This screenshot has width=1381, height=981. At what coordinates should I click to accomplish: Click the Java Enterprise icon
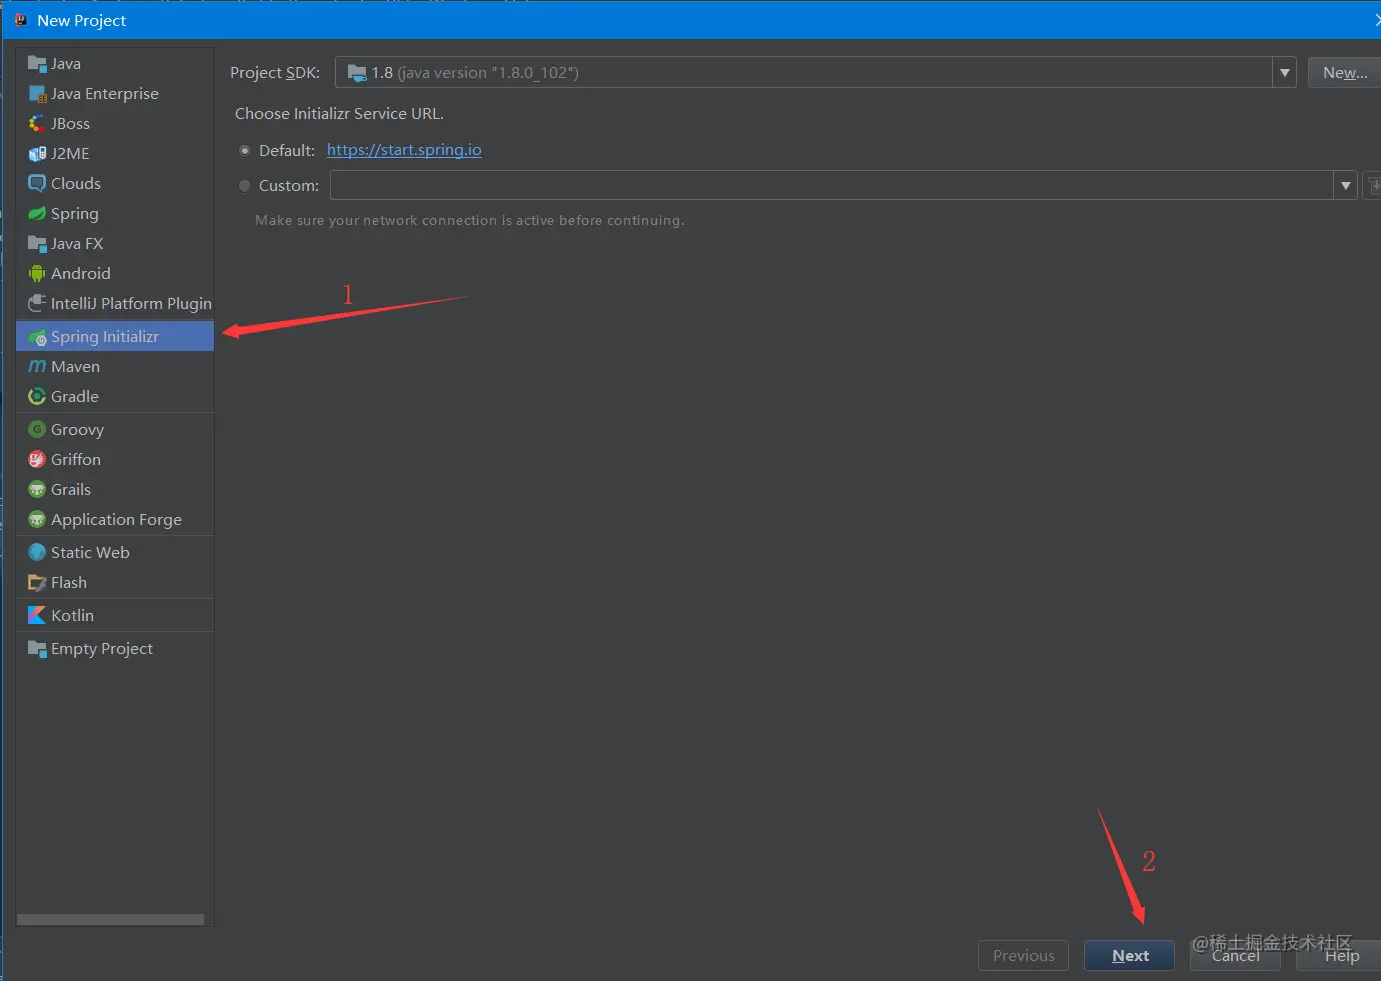coord(37,94)
